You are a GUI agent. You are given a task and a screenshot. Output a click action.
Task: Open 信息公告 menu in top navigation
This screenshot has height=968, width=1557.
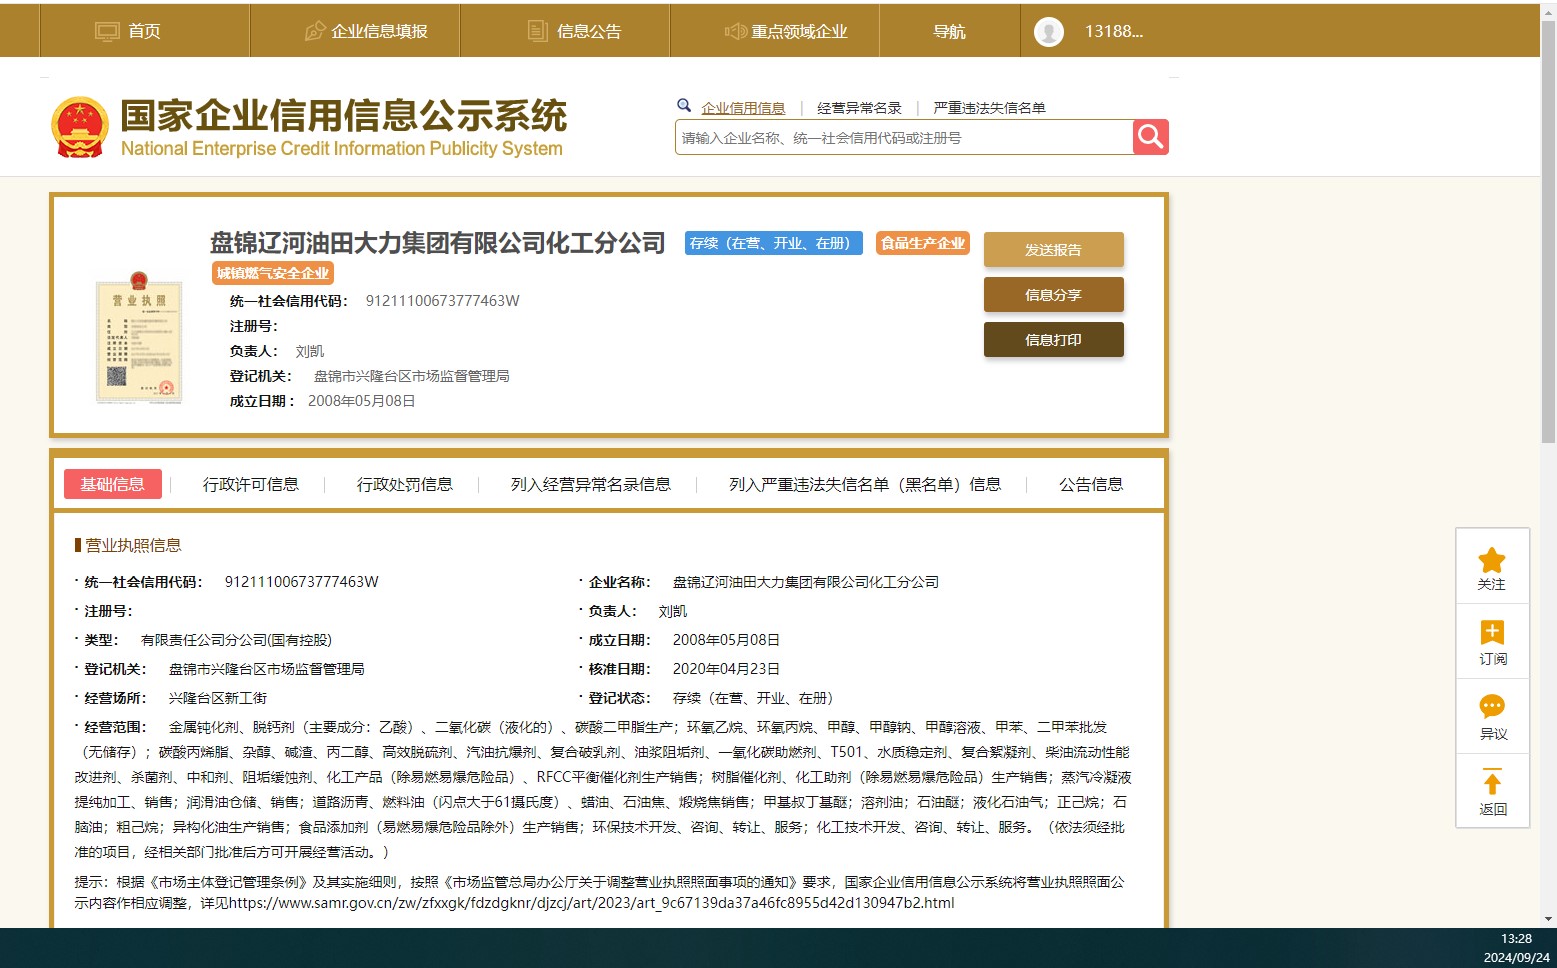point(575,31)
